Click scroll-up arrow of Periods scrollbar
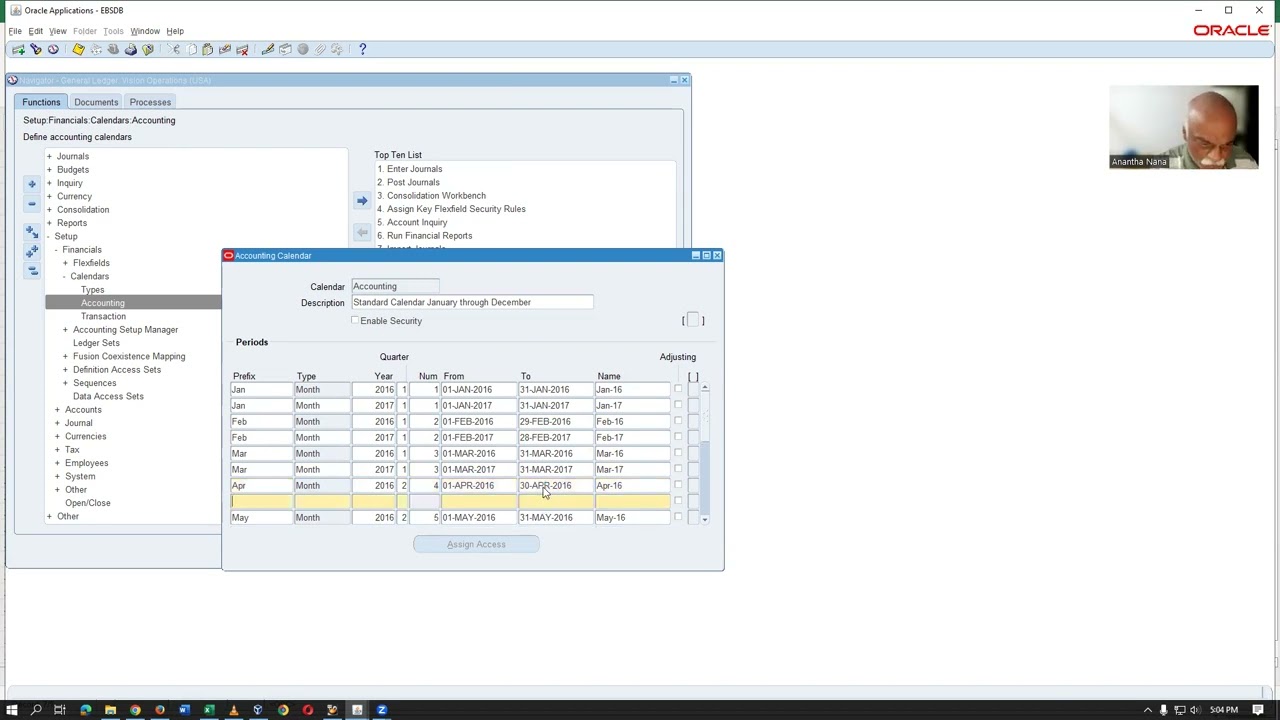The width and height of the screenshot is (1280, 720). coord(705,388)
